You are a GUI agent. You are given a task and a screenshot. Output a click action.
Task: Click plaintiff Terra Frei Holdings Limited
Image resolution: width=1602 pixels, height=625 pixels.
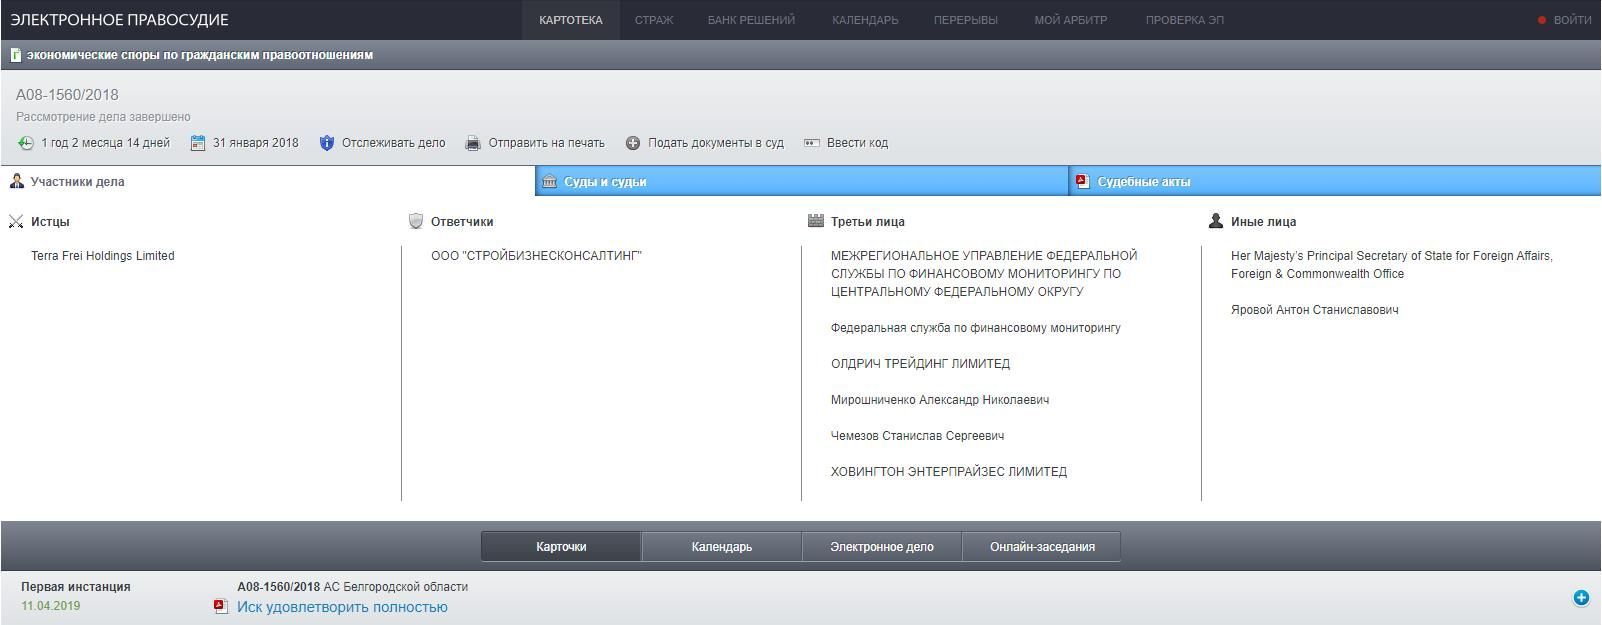103,256
